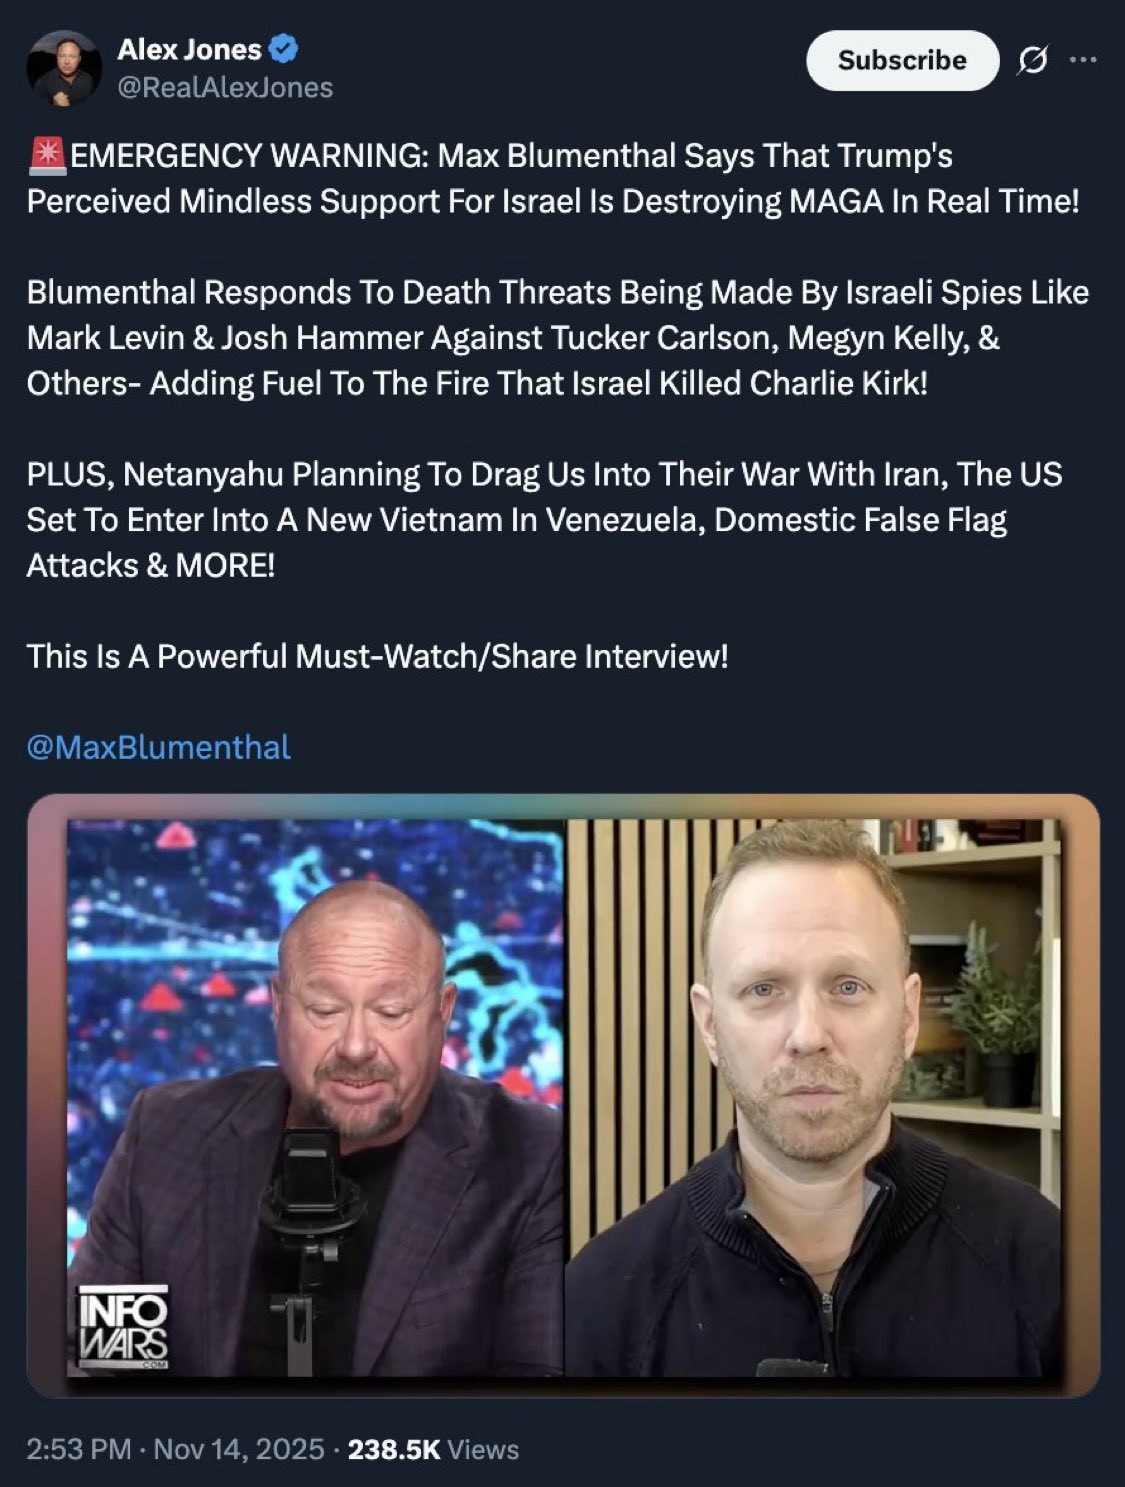Screen dimensions: 1125x1487
Task: Open the three-dot more options menu
Action: pos(1083,60)
